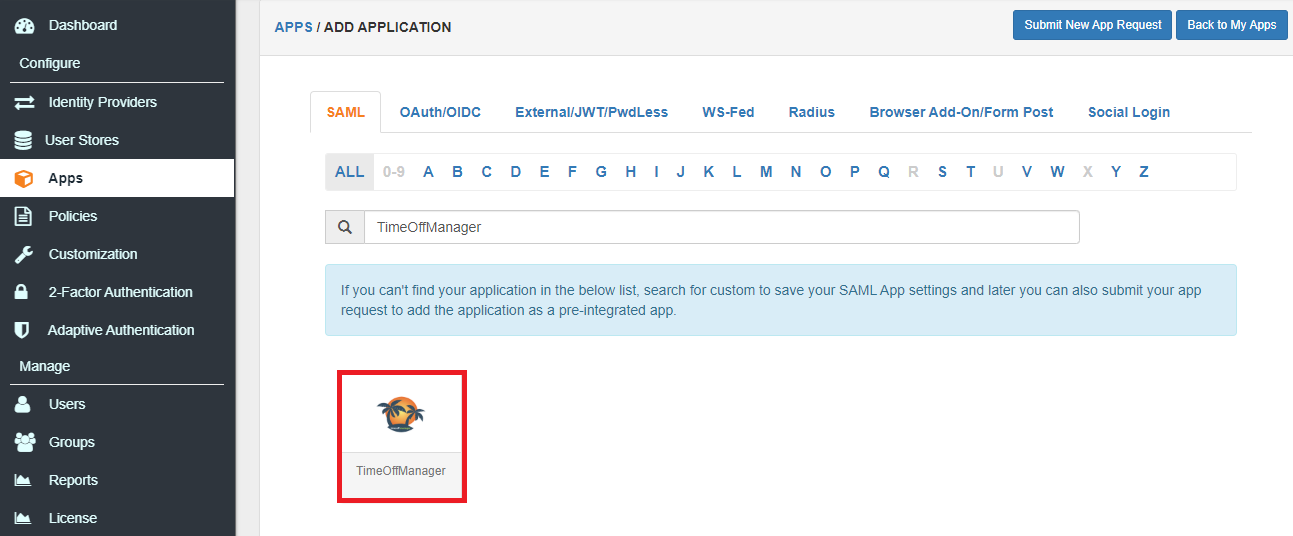Click Submit New App Request button

click(1093, 25)
